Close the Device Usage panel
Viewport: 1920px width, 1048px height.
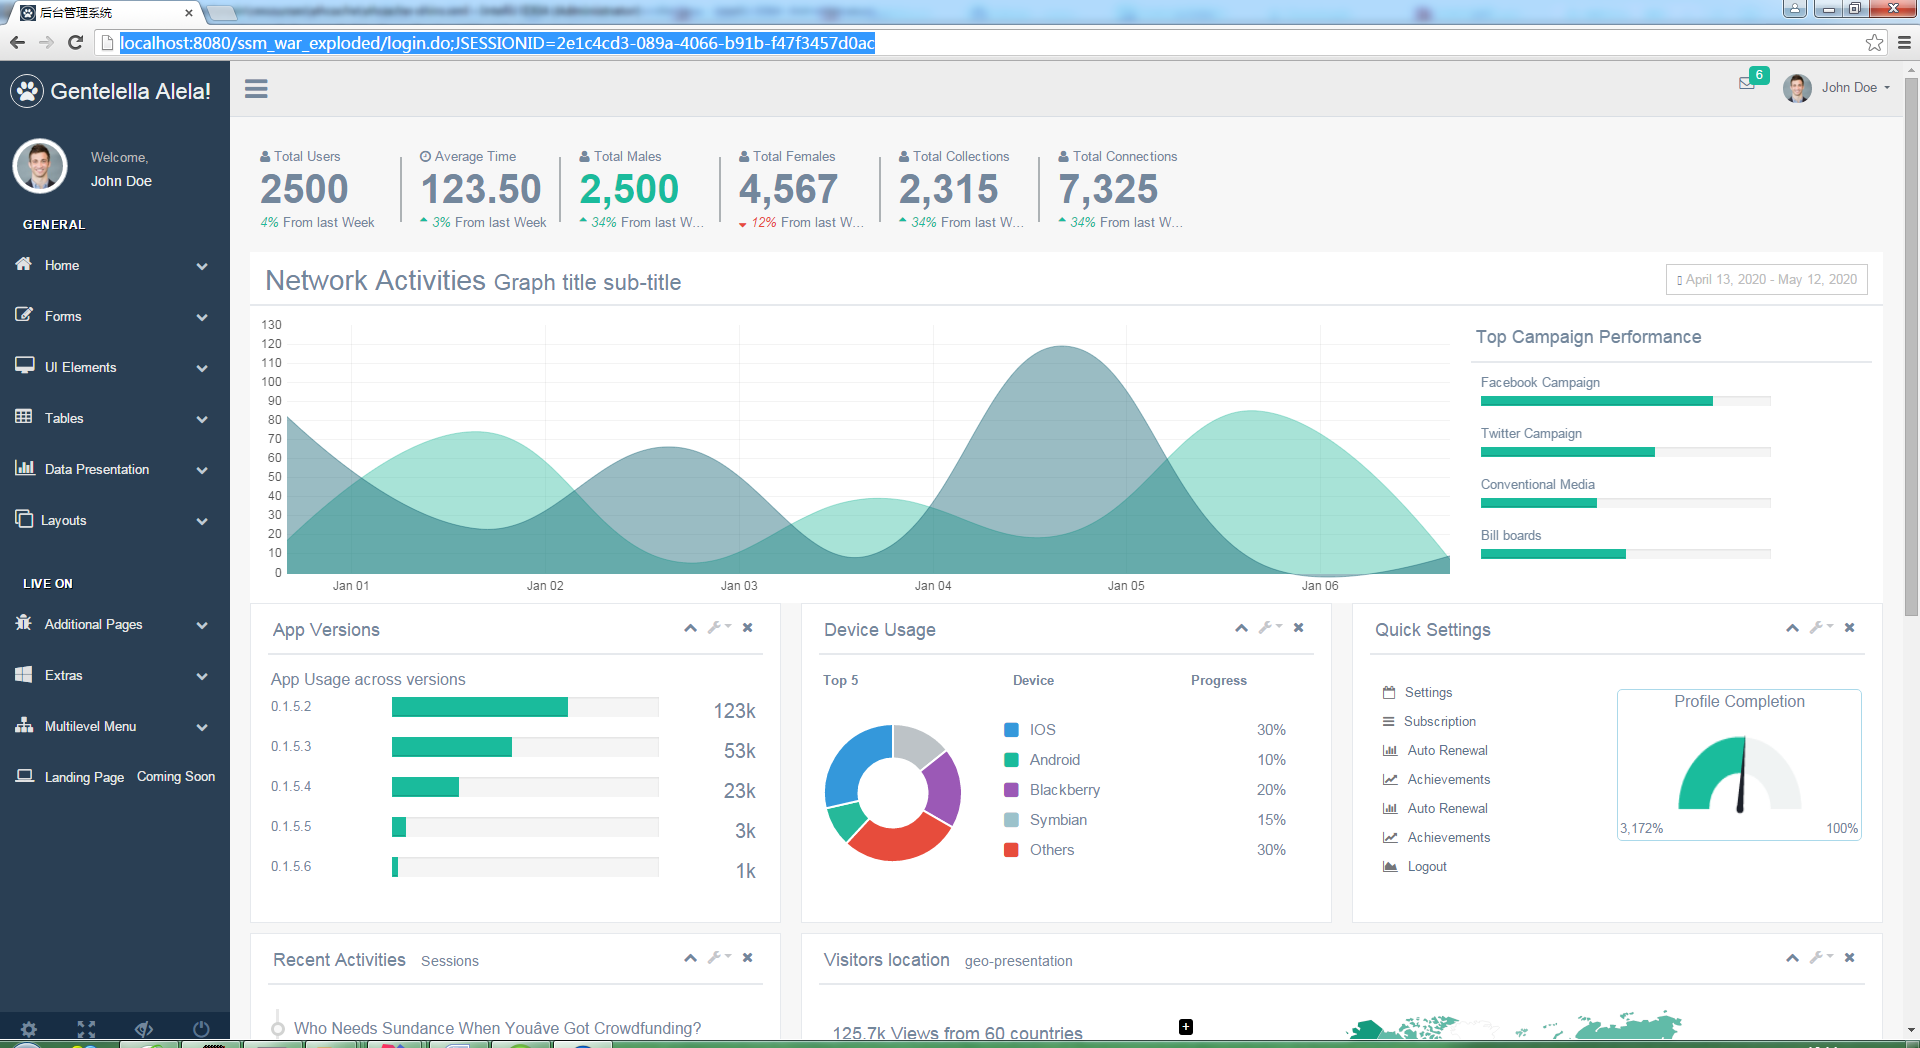tap(1298, 628)
